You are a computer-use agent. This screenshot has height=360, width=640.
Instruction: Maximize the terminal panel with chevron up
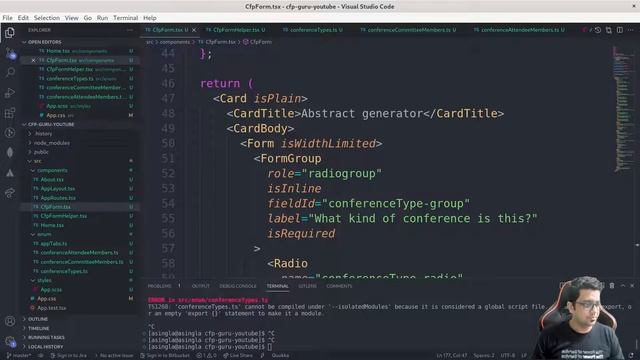[623, 286]
